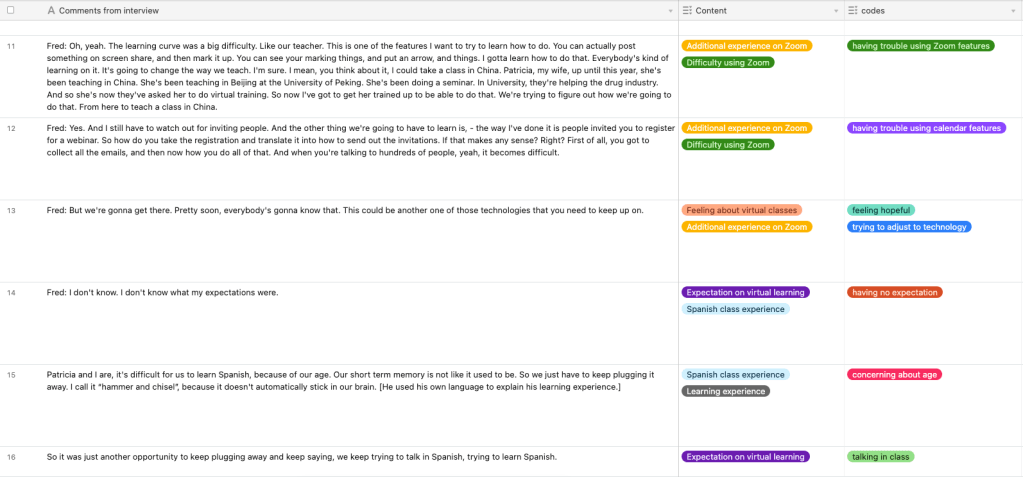
Task: Click the multi-select icon in codes header
Action: tap(852, 10)
